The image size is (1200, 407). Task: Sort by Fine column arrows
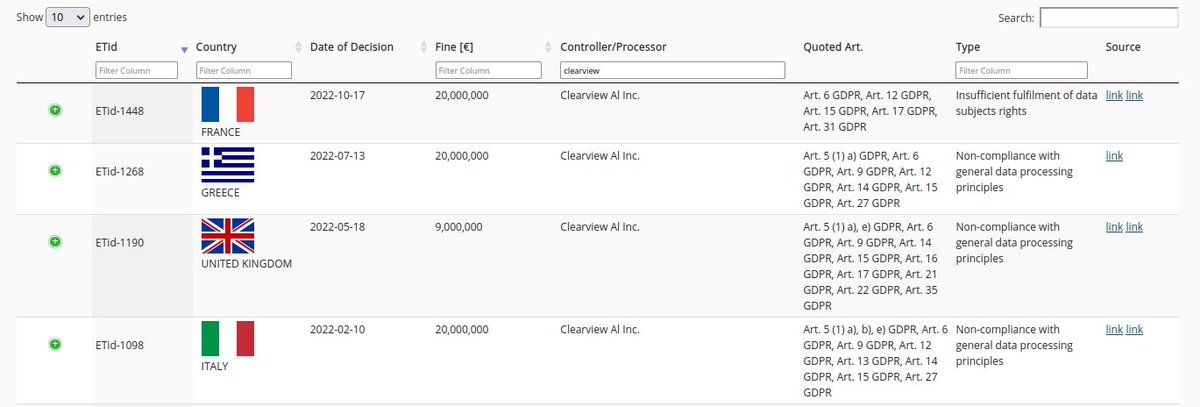548,48
